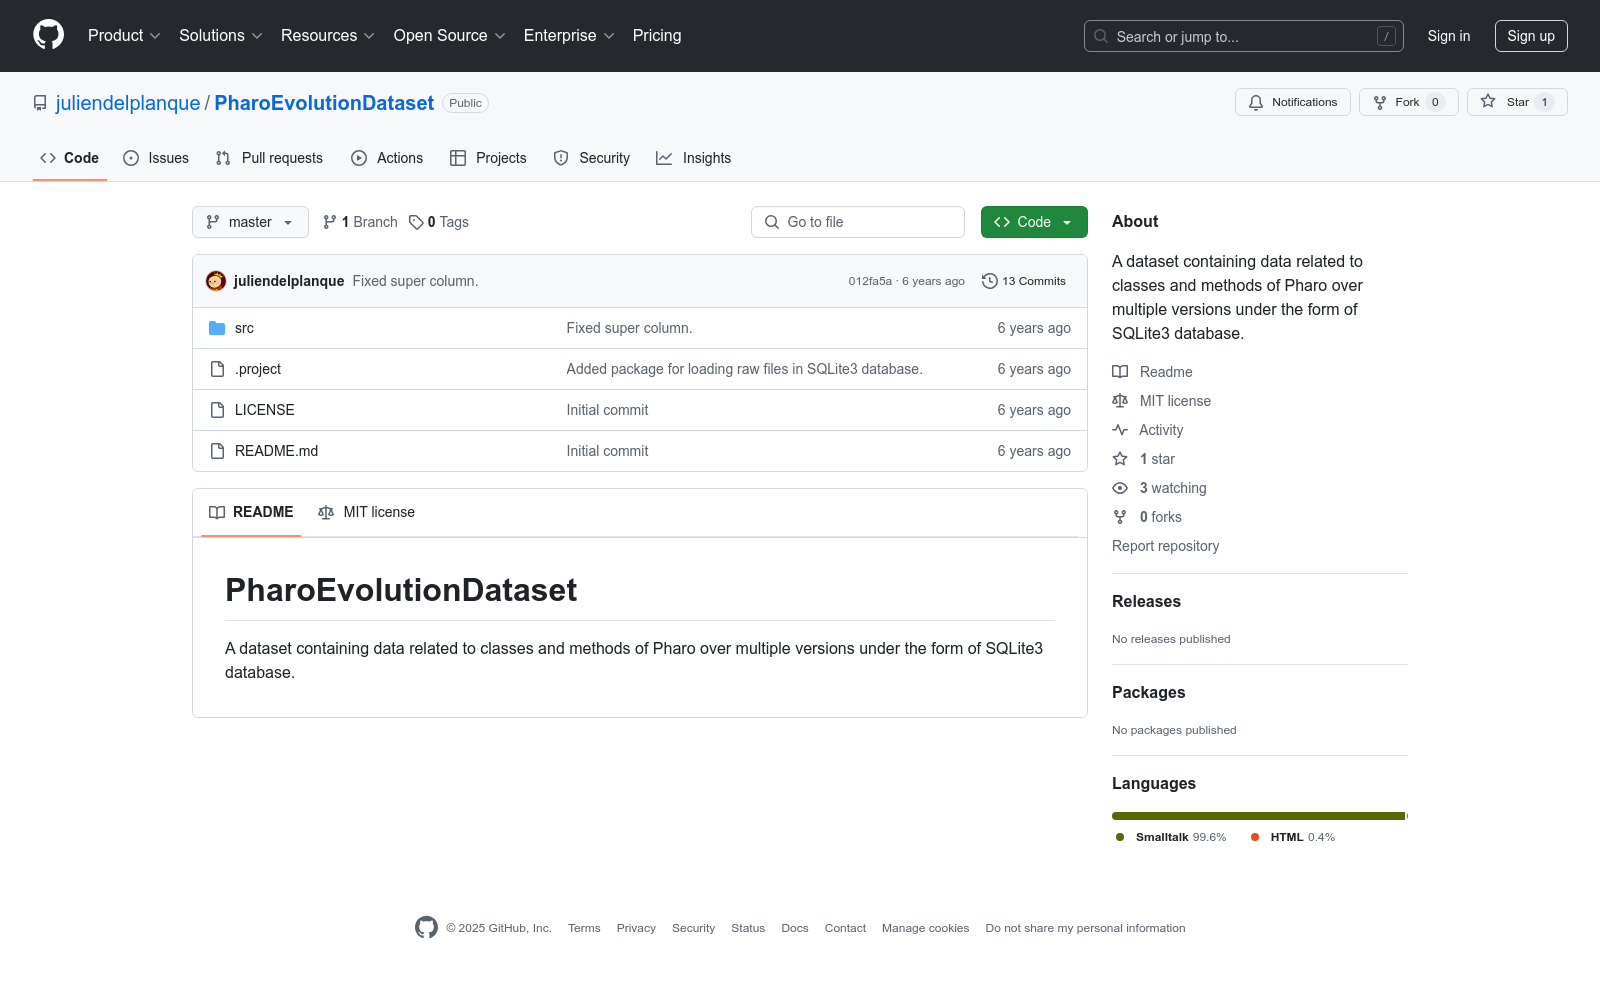Open the Actions tab
This screenshot has height=1000, width=1600.
click(387, 158)
